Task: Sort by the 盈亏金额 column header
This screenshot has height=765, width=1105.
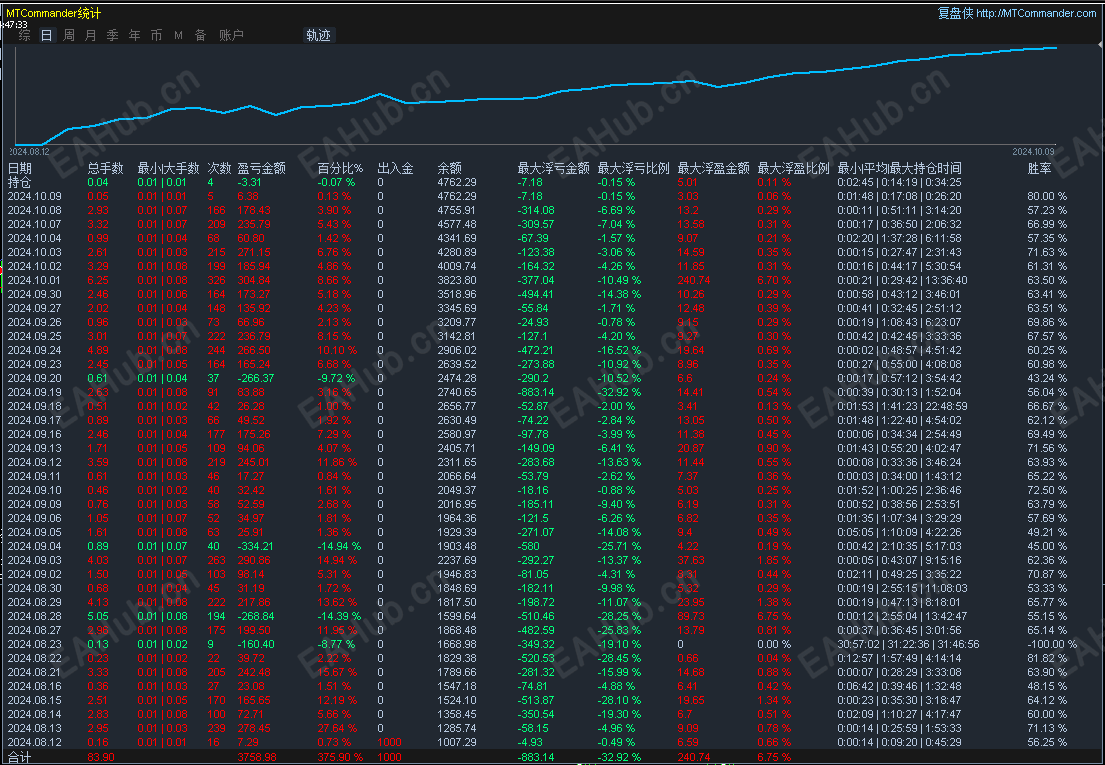Action: [261, 169]
